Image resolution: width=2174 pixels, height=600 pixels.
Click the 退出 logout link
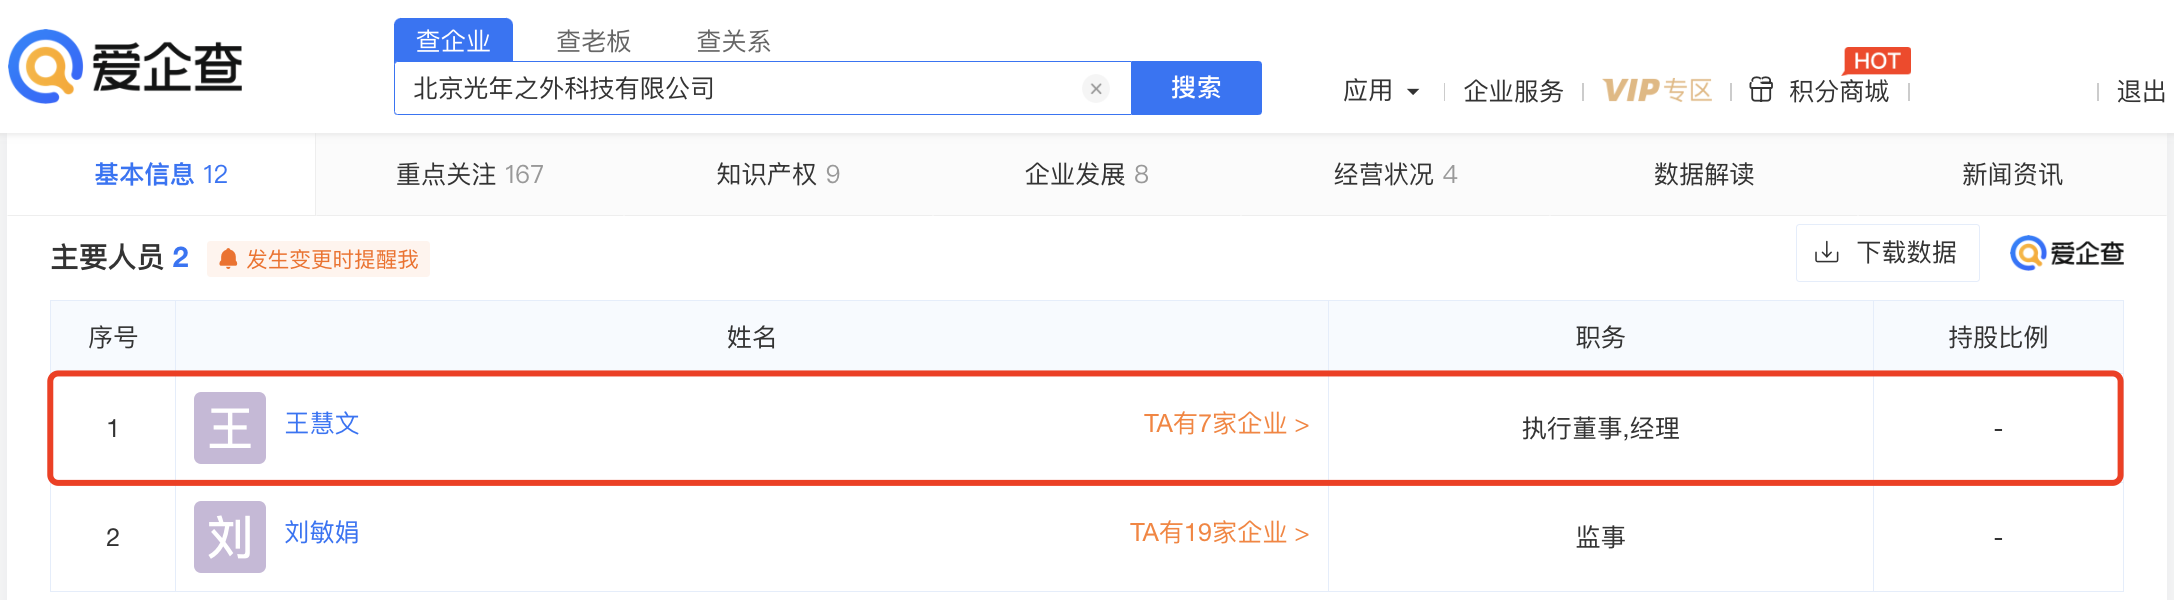[2141, 92]
